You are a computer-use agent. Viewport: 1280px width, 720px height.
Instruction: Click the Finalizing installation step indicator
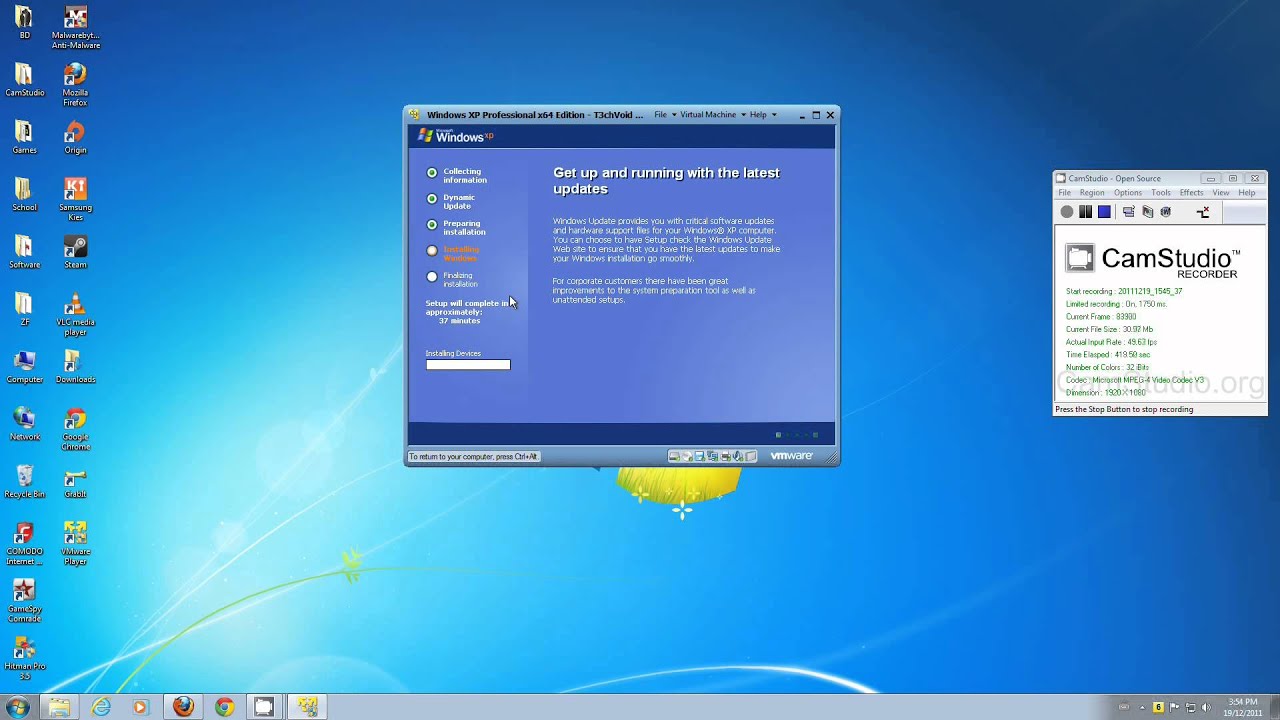[x=432, y=276]
